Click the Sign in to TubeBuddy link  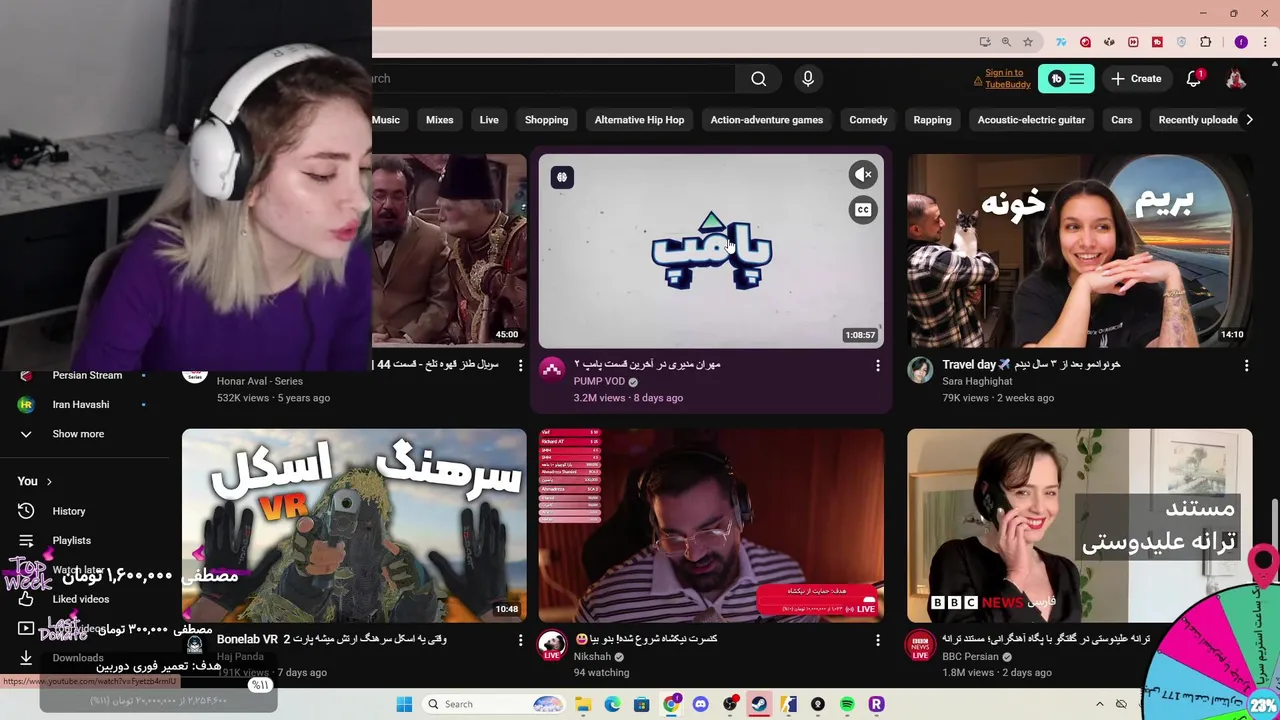click(1008, 79)
